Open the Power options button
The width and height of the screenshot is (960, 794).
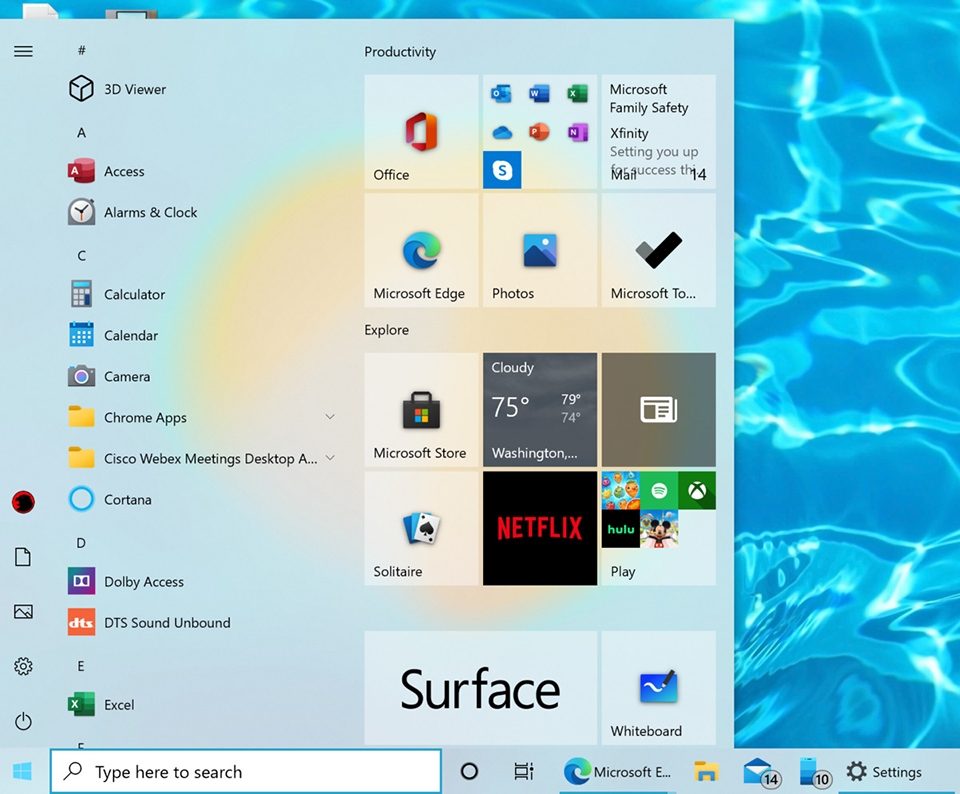click(23, 721)
